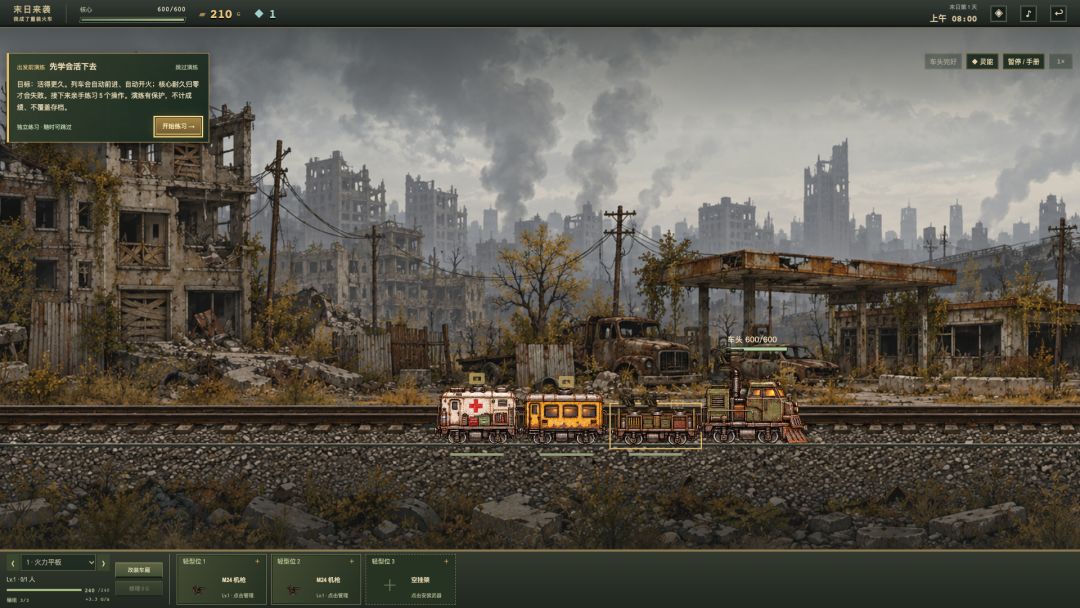Click the carriage health bar above 249
1080x608 pixels.
click(44, 590)
